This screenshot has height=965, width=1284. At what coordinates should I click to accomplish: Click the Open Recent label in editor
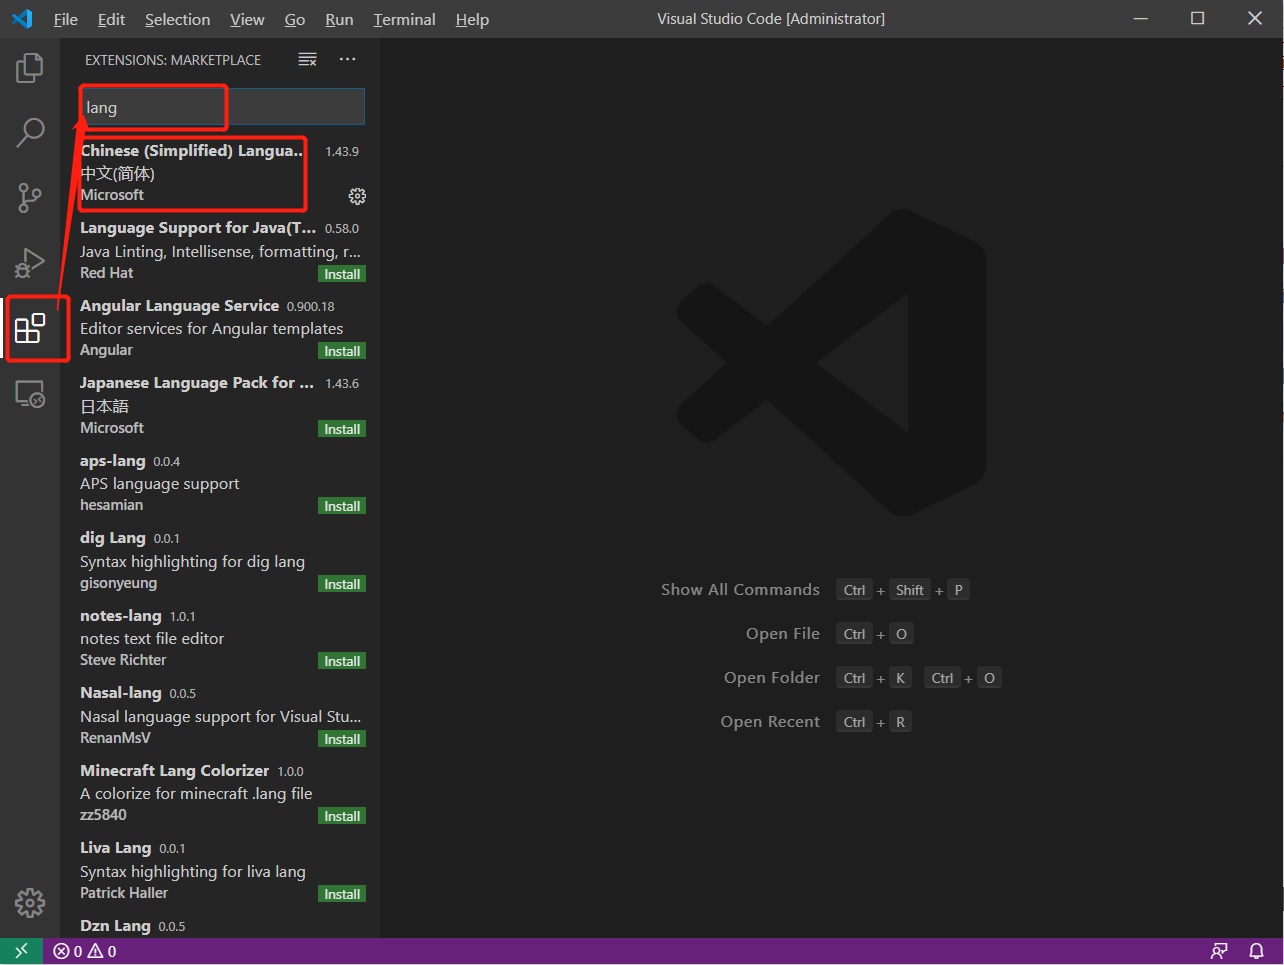770,722
